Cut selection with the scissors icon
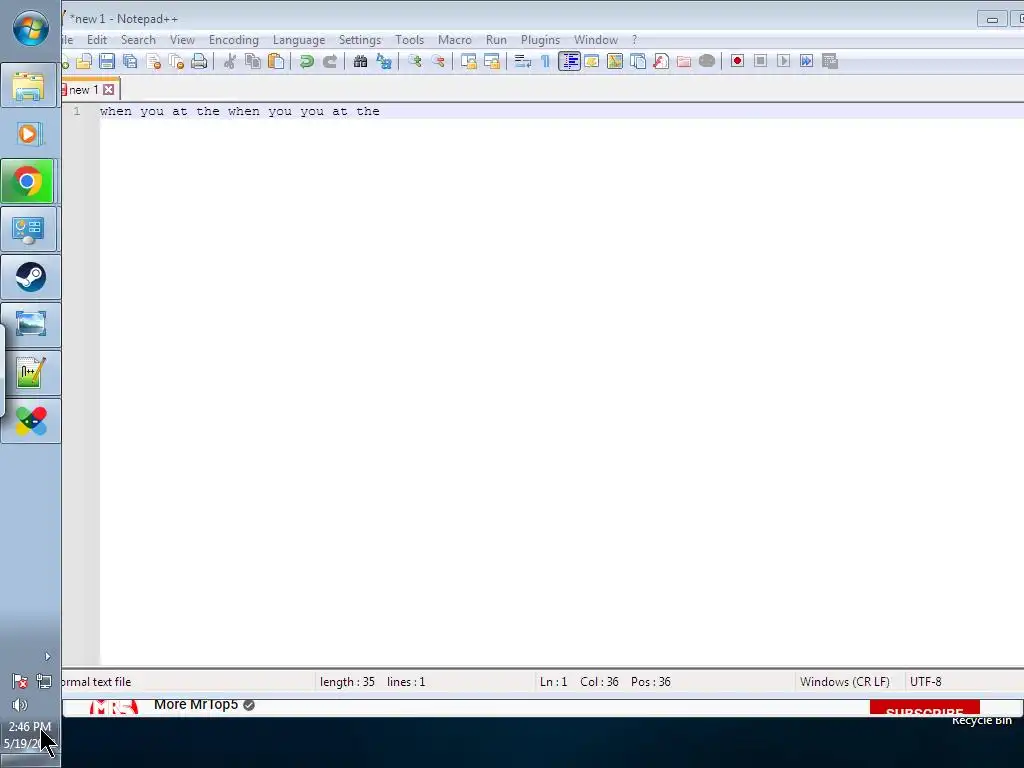 click(x=229, y=61)
